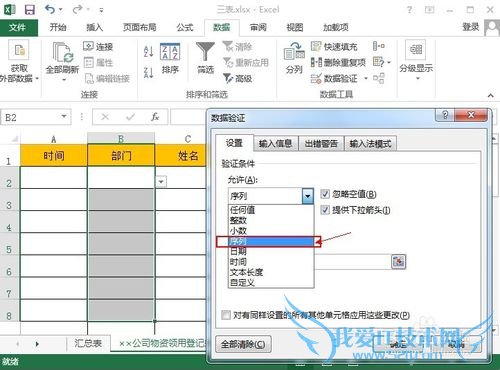Toggle Ignore blank (忽略空值) checkbox
The width and height of the screenshot is (500, 370).
325,194
